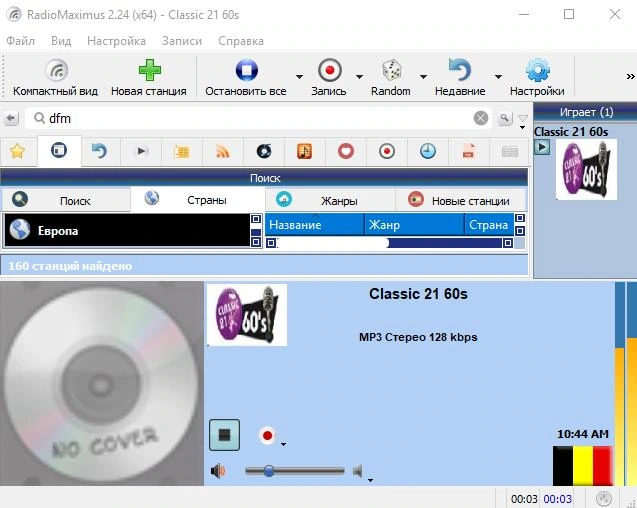Viewport: 637px width, 508px height.
Task: Open the red record-dot tab icon
Action: coord(387,151)
